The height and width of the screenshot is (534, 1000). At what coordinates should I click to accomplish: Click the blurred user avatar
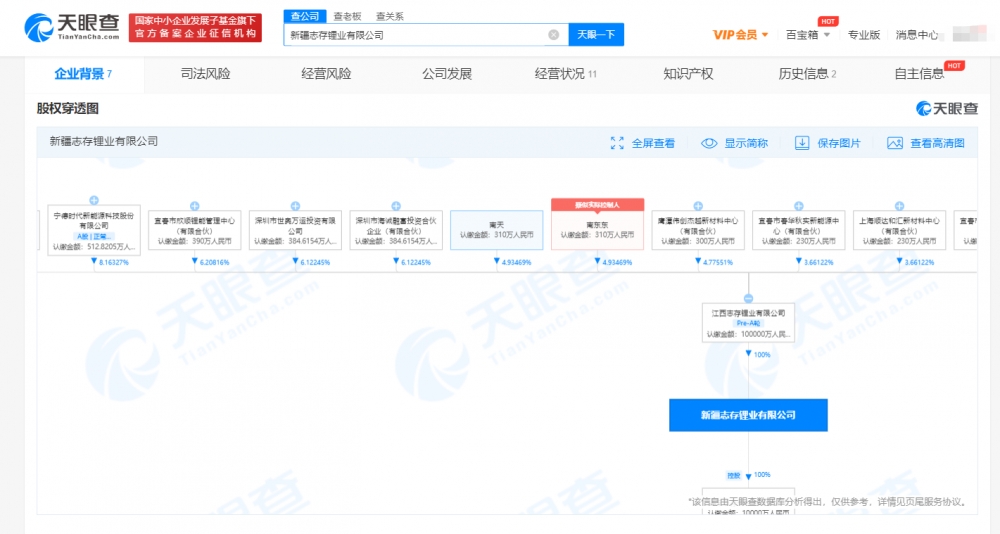[969, 34]
